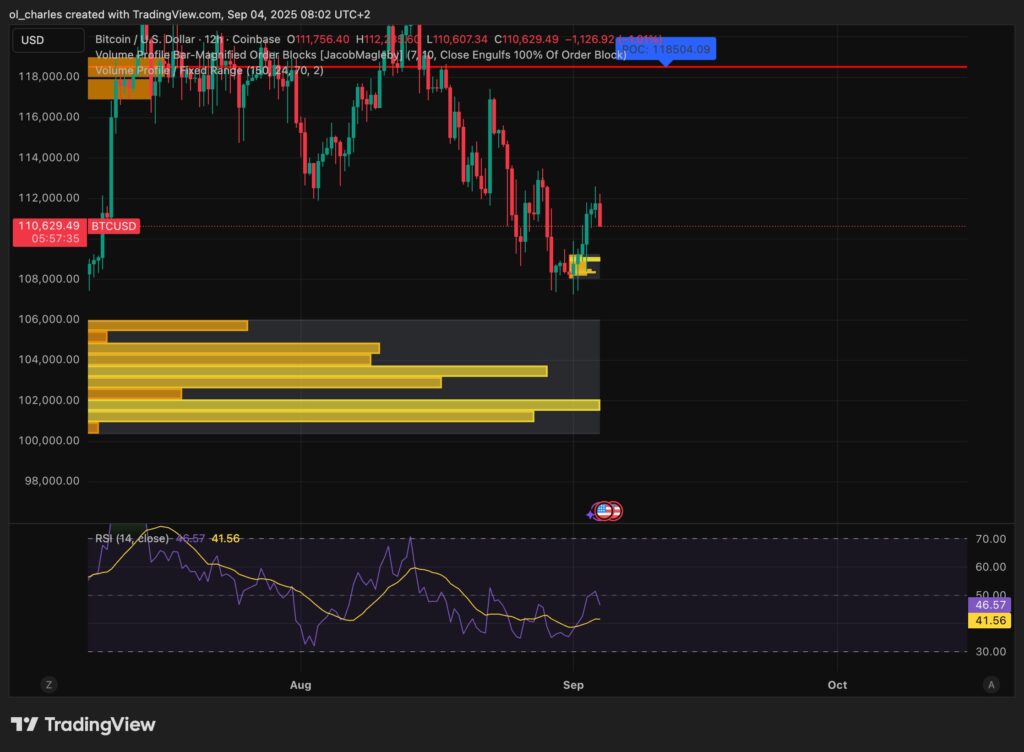Image resolution: width=1024 pixels, height=752 pixels.
Task: Click the purple sparkle beside the event flags
Action: coord(590,513)
